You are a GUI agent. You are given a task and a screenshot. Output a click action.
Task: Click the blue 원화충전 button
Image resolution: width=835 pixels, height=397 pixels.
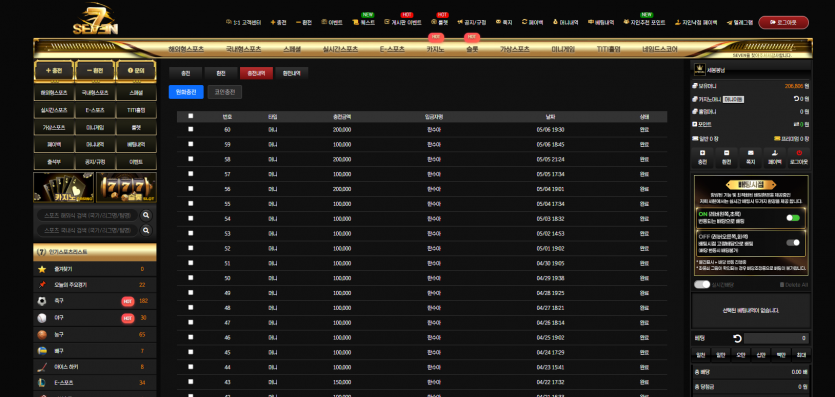pos(186,92)
